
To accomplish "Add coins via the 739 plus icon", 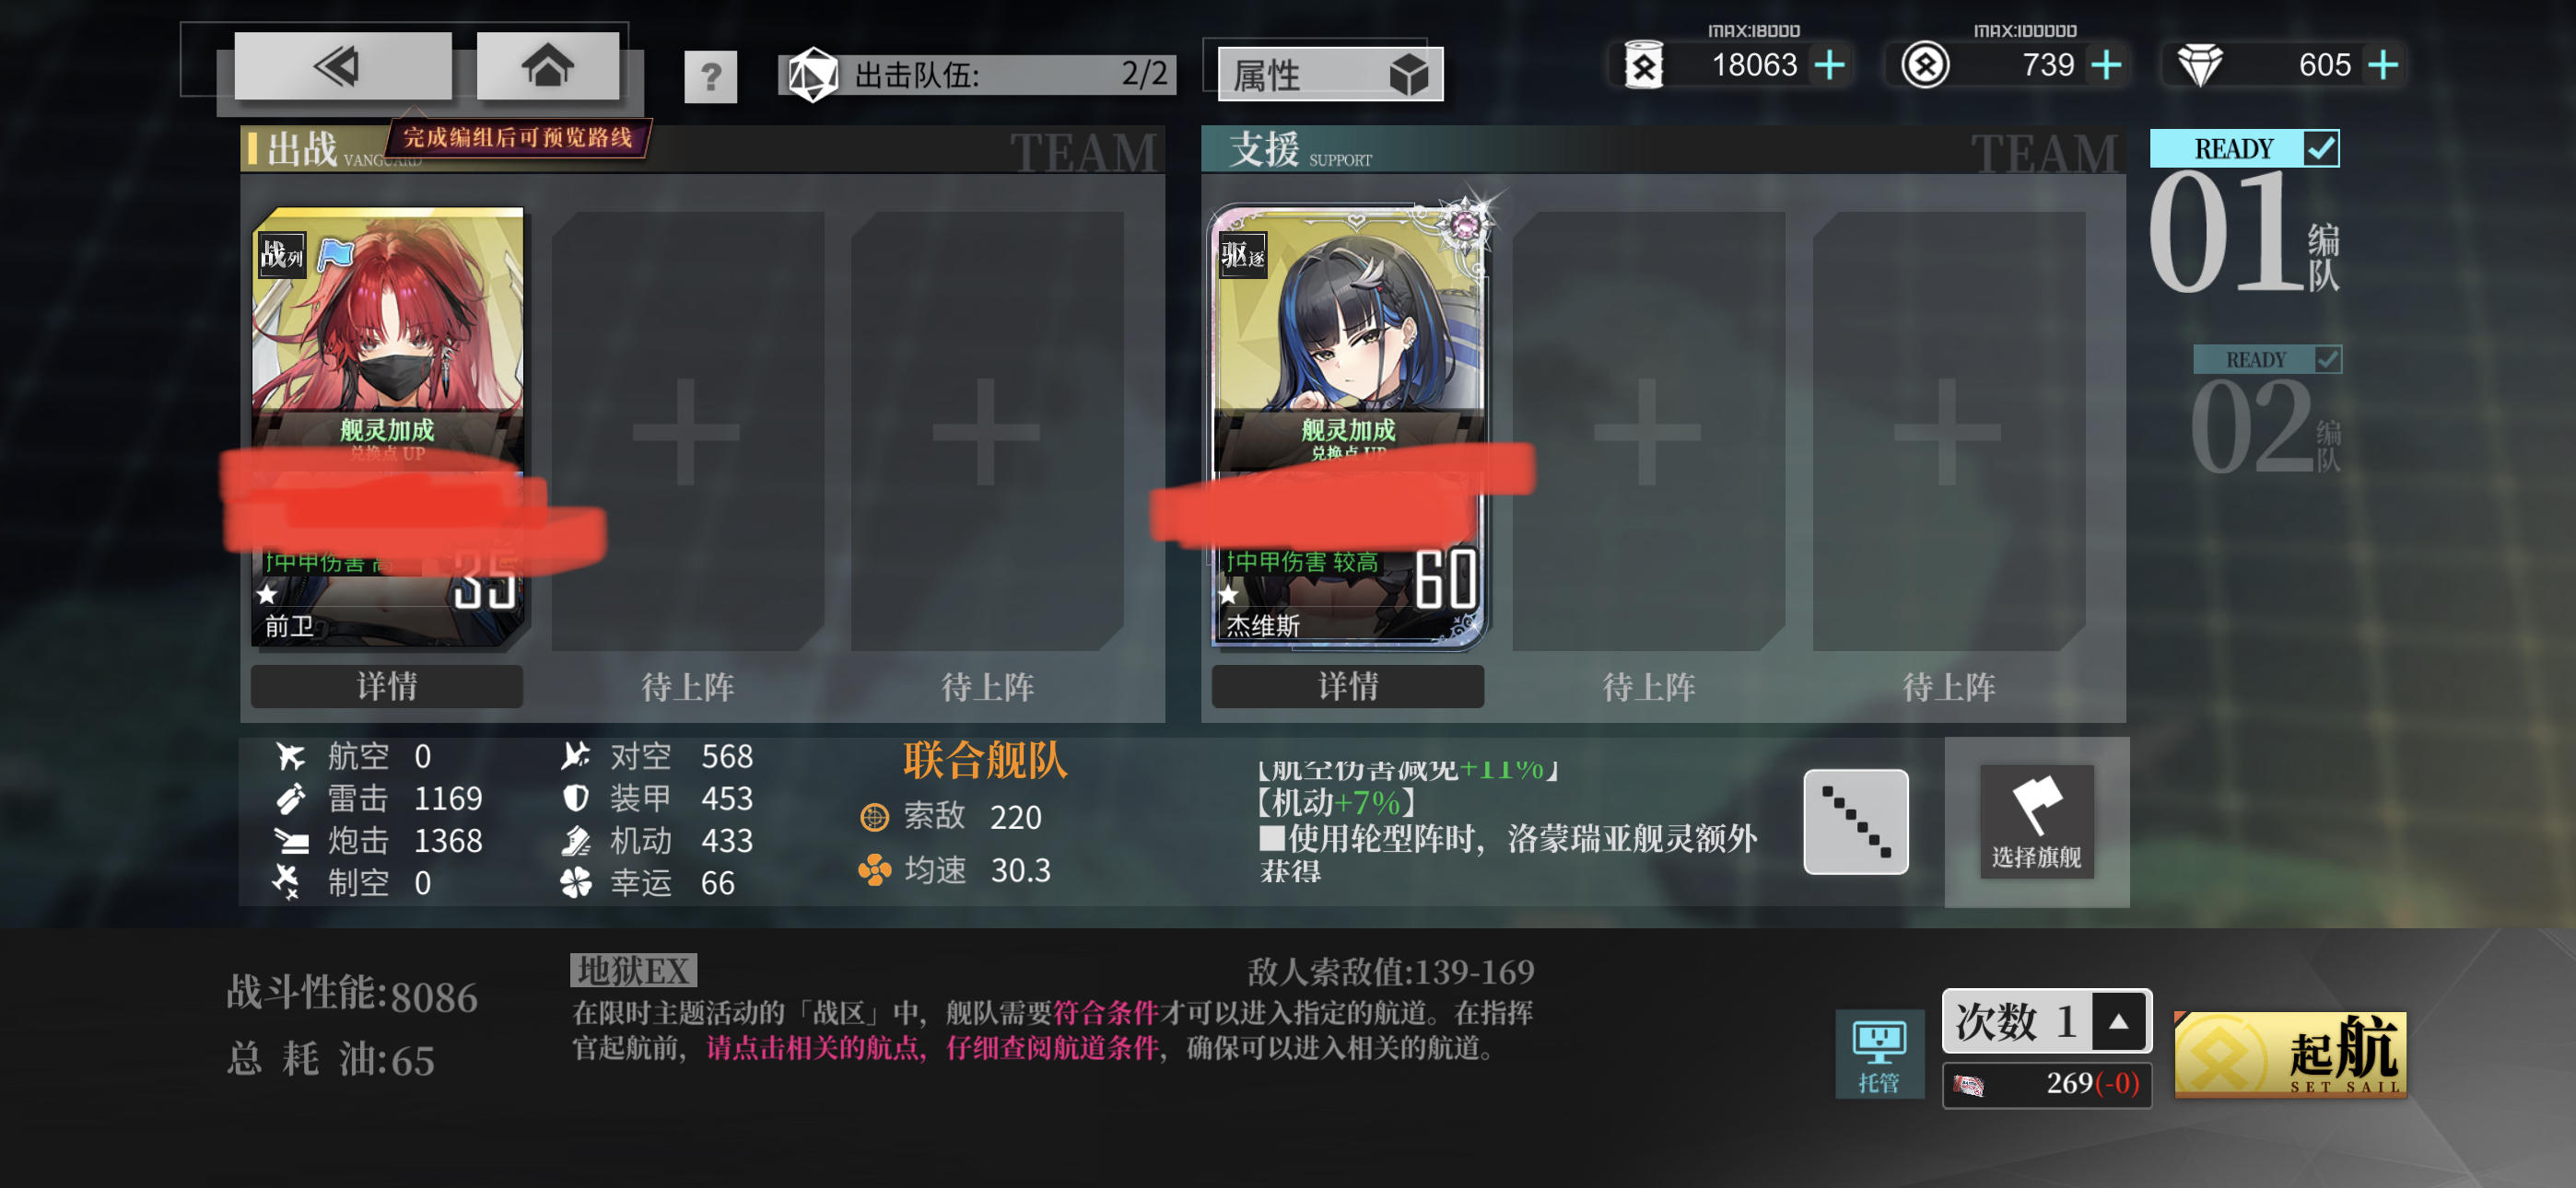I will 2106,65.
